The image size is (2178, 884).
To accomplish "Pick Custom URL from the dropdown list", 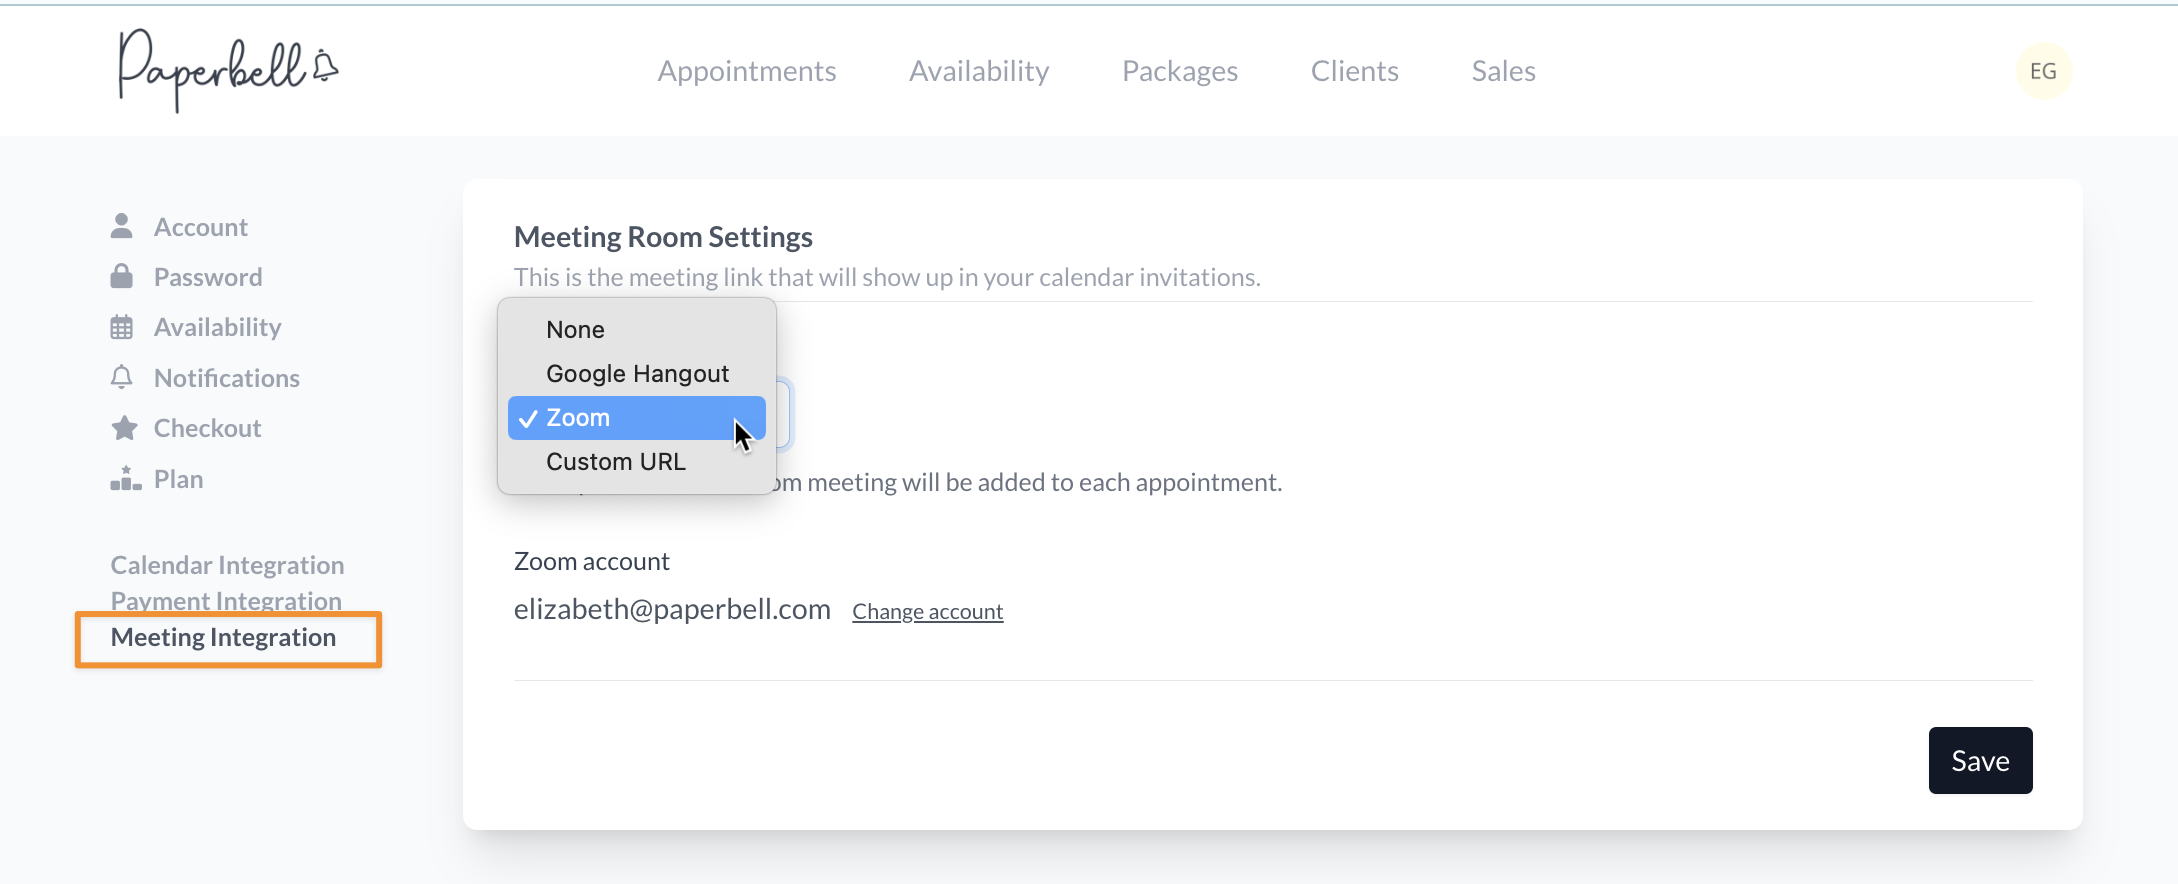I will point(615,462).
